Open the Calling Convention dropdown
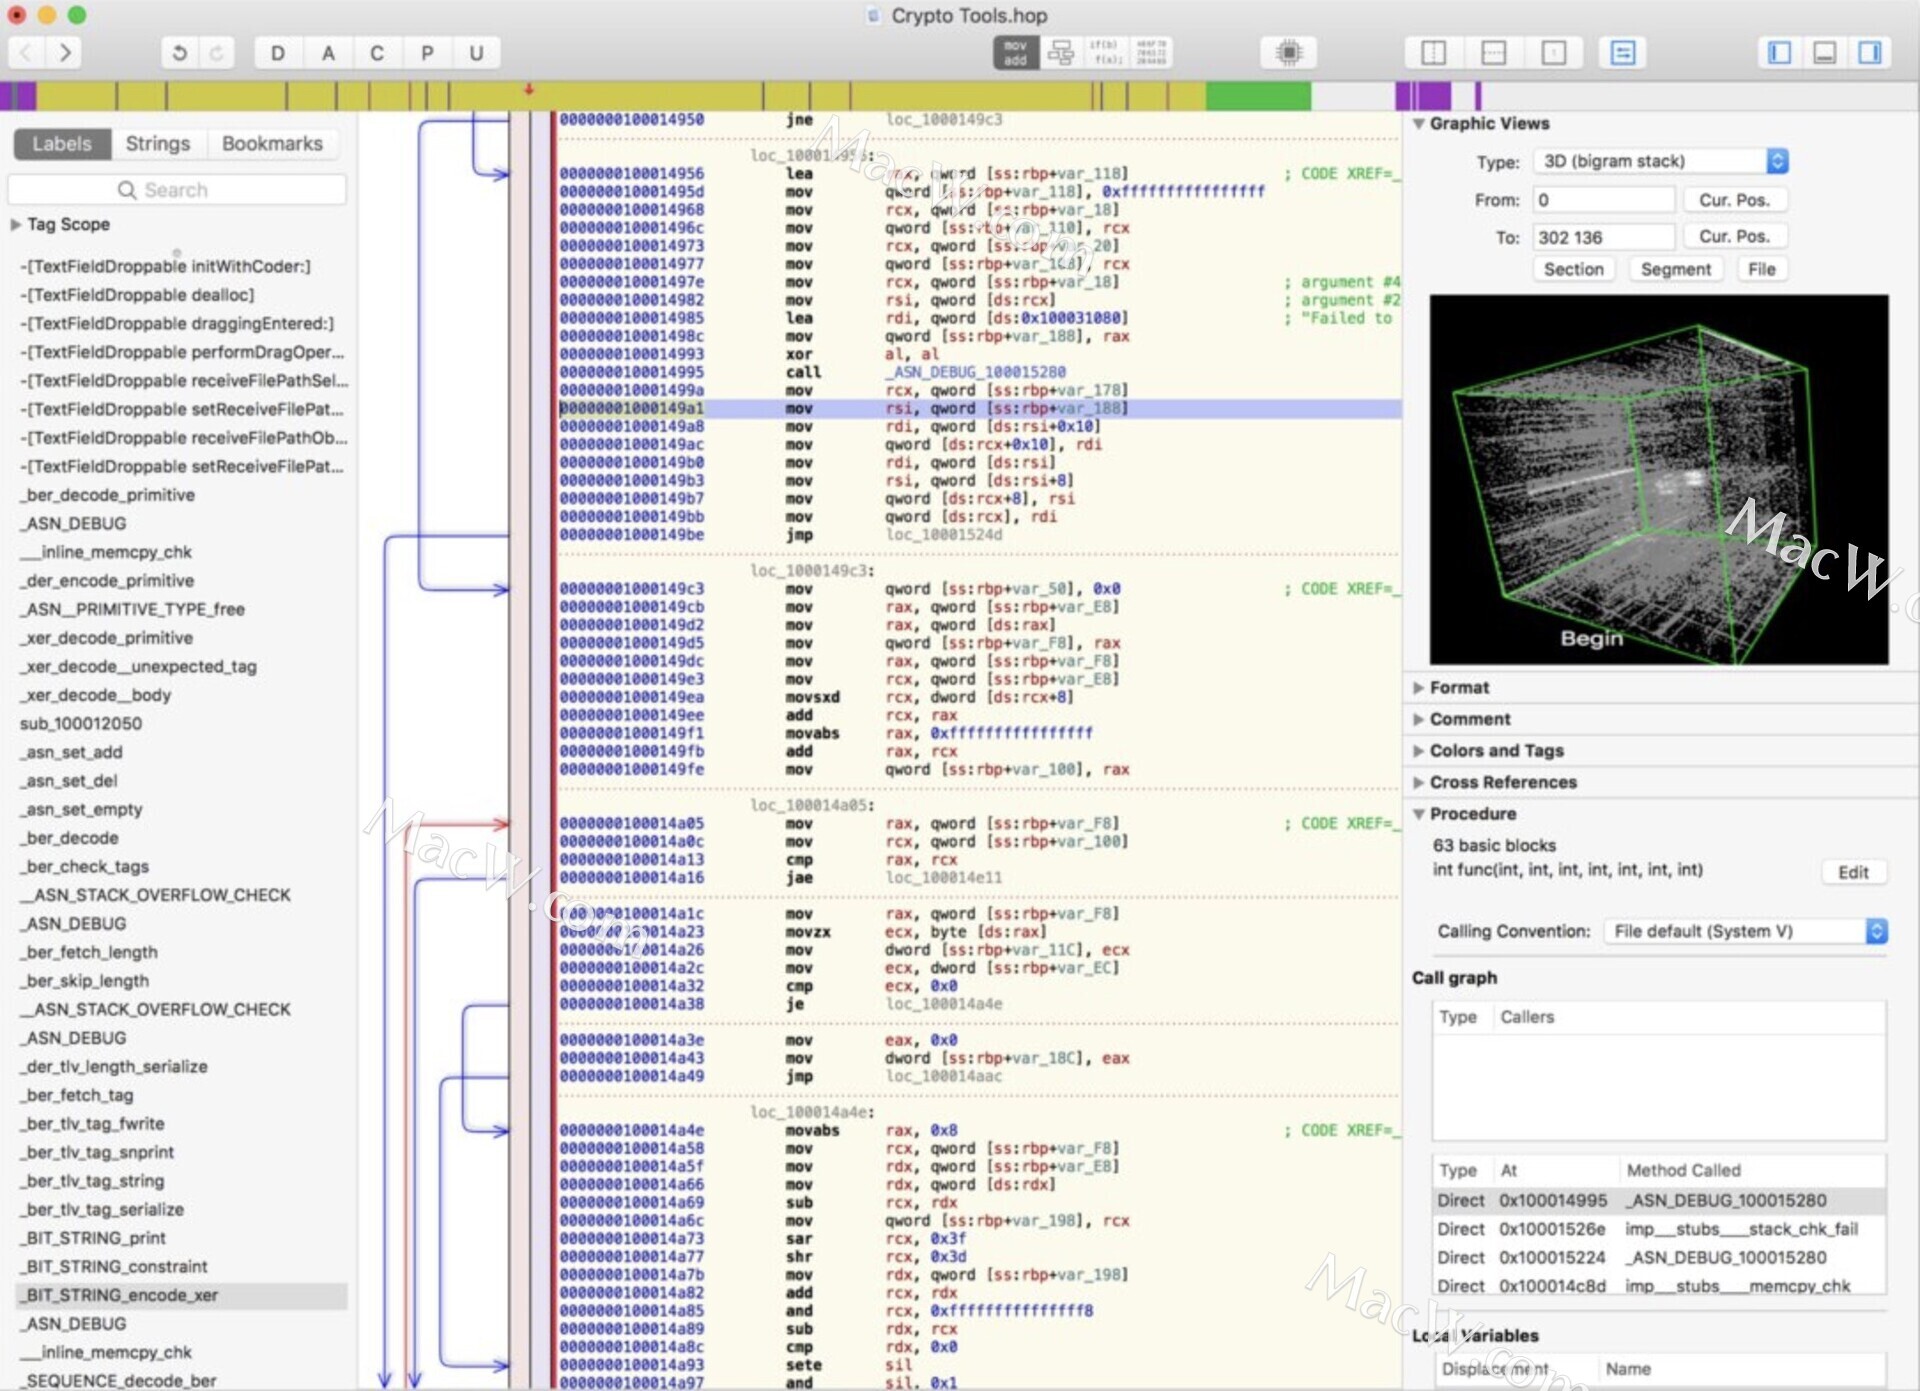This screenshot has height=1391, width=1920. tap(1745, 932)
